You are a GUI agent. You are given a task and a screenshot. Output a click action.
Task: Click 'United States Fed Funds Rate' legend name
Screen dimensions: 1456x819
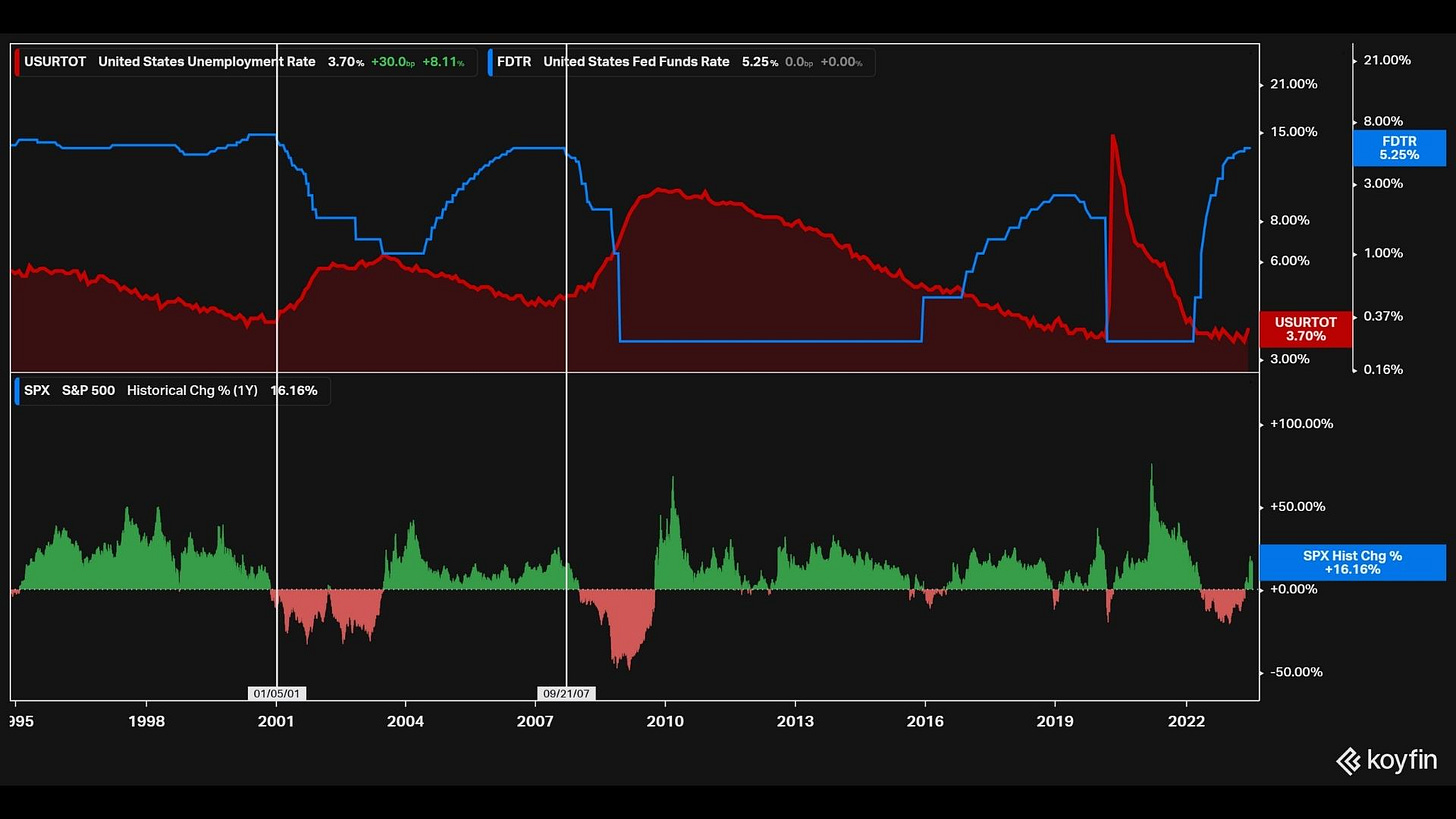click(636, 62)
